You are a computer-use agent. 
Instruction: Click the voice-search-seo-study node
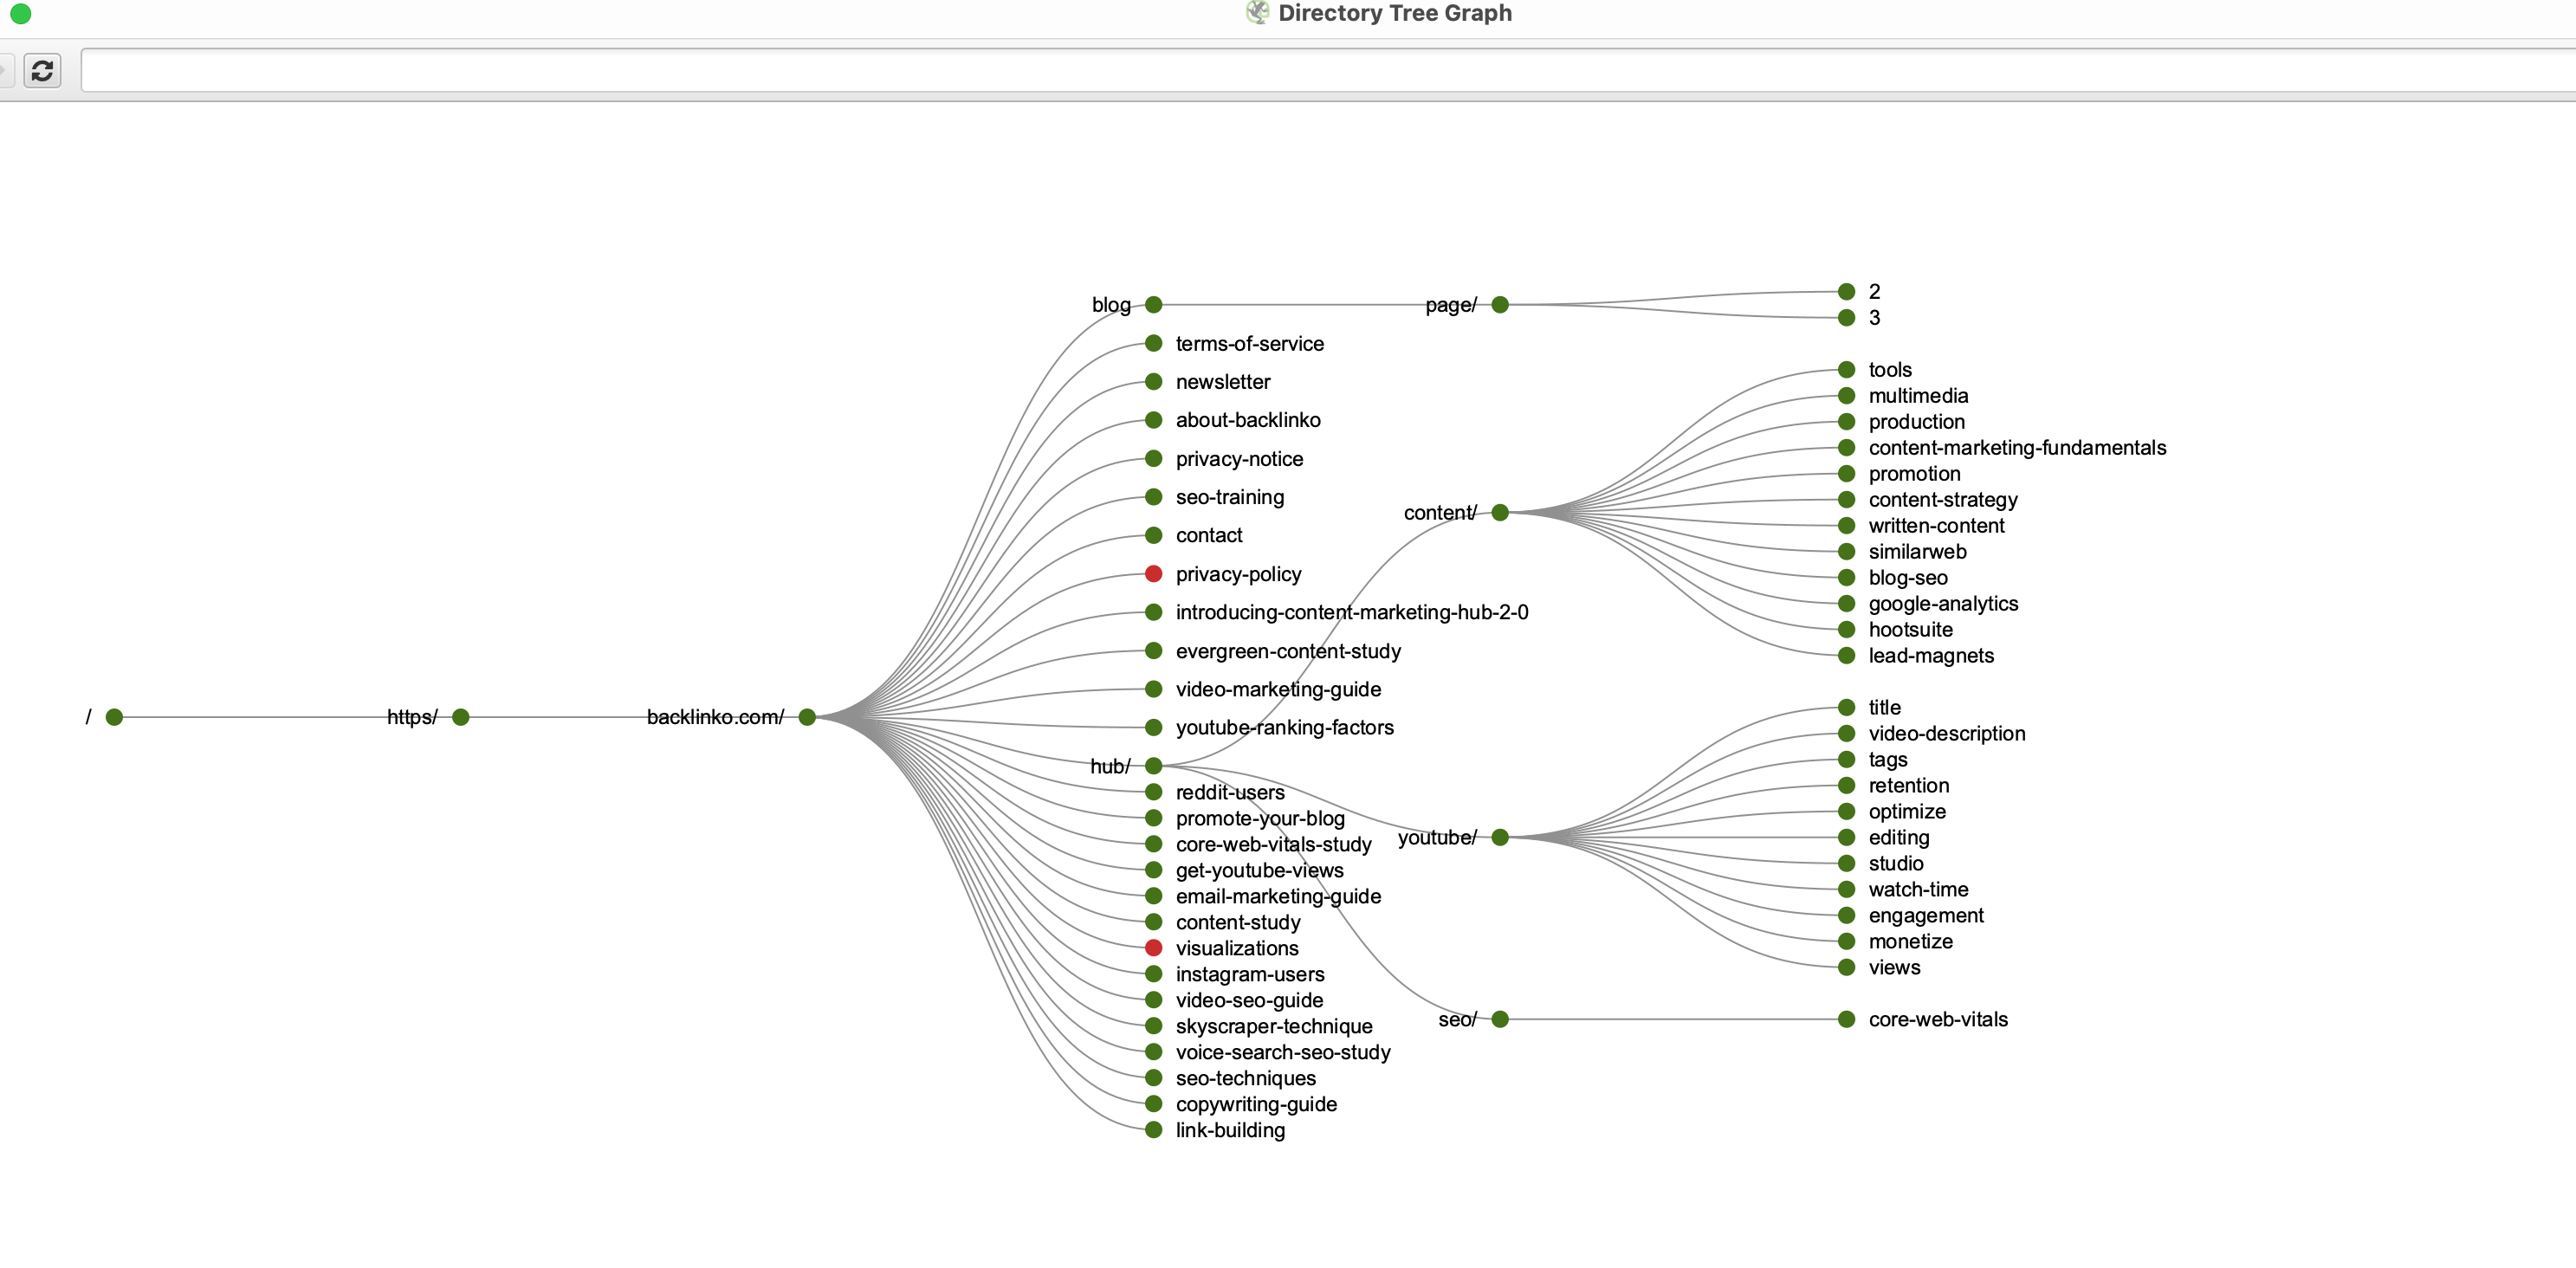point(1153,1052)
